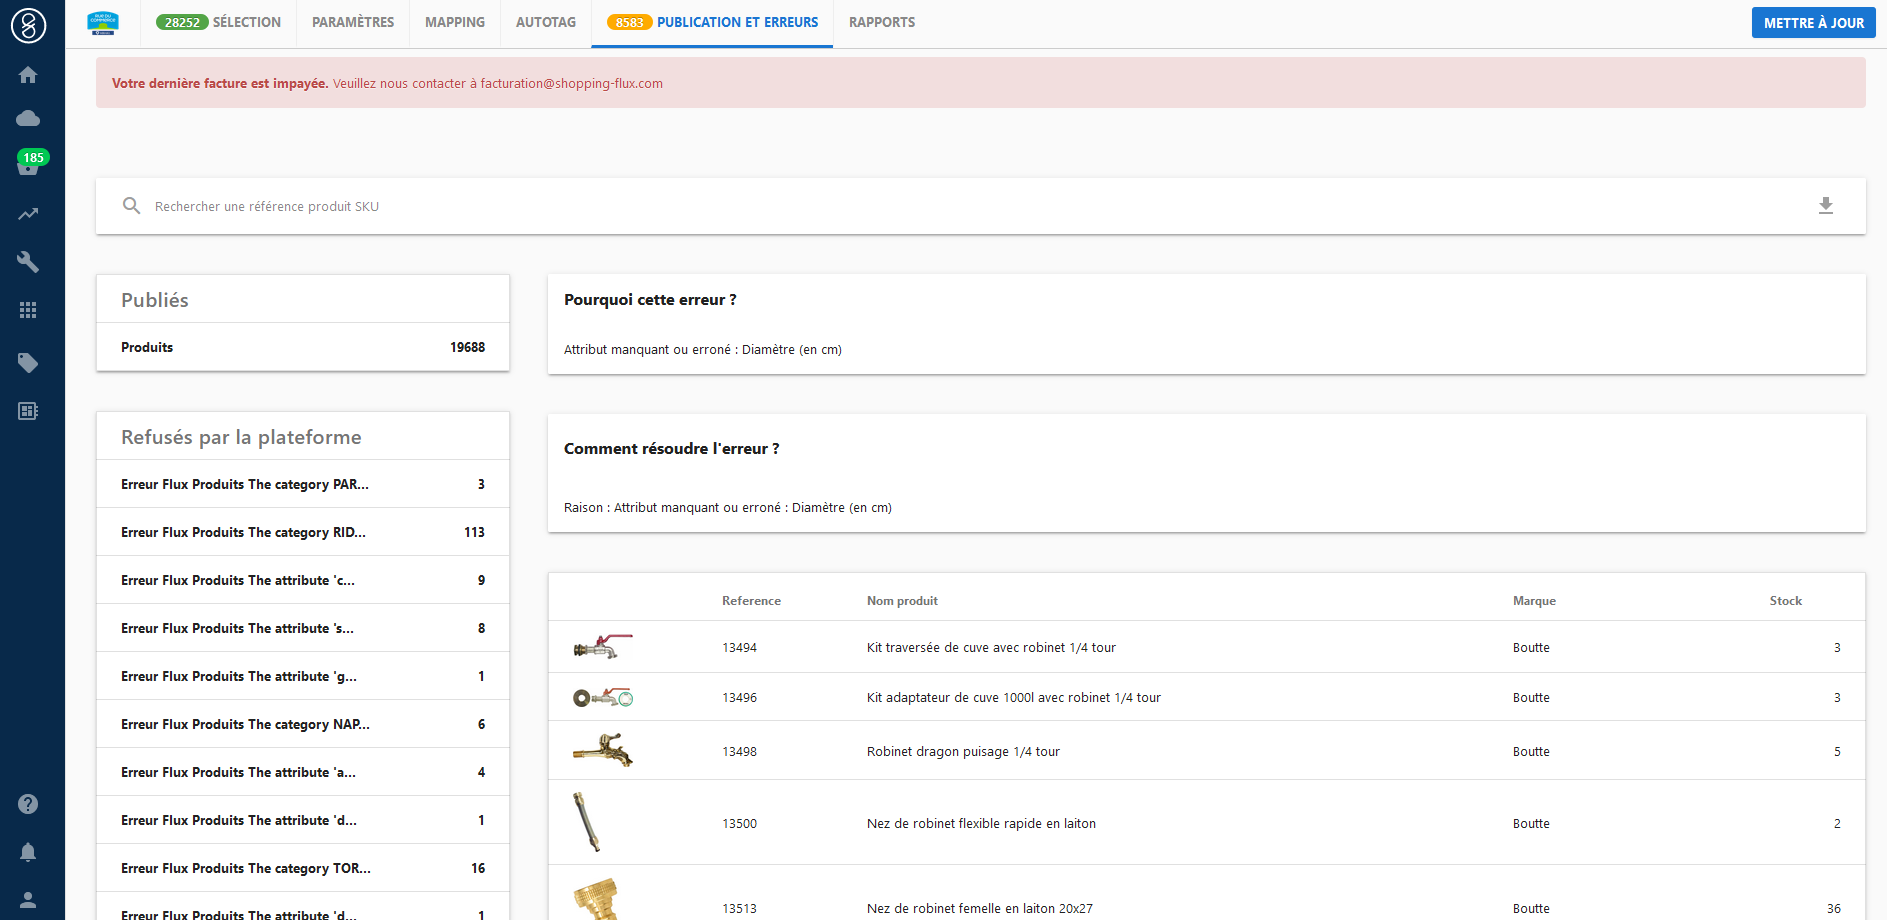Open the home dashboard icon
The width and height of the screenshot is (1887, 920).
tap(28, 75)
